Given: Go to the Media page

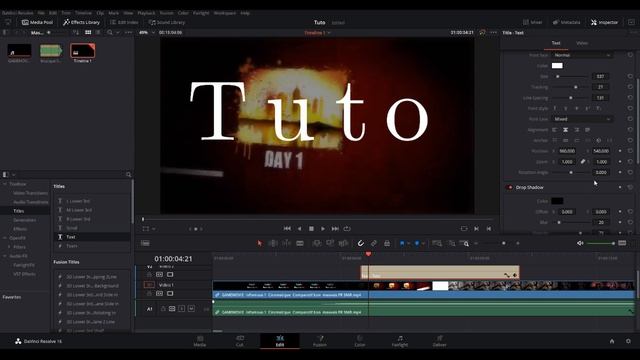Looking at the screenshot, I should [200, 341].
